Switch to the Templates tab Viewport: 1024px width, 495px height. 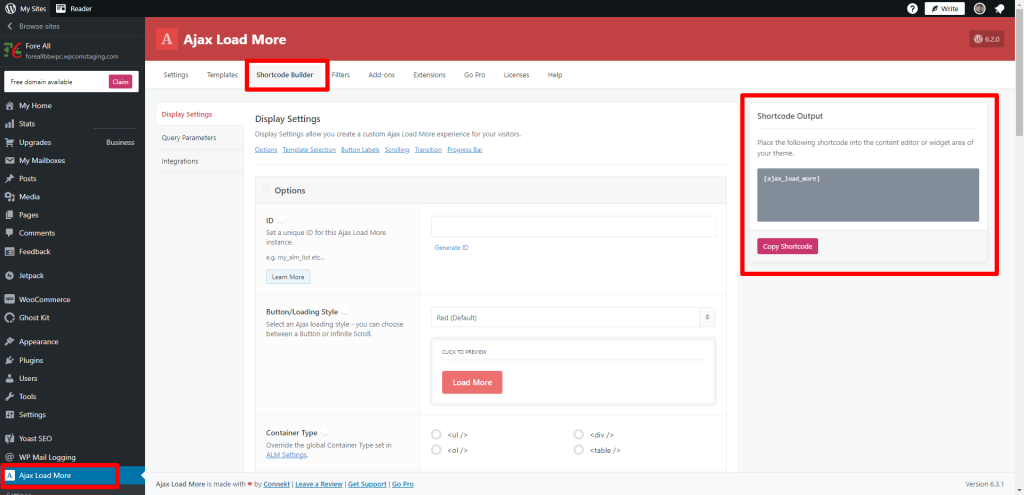pos(222,75)
